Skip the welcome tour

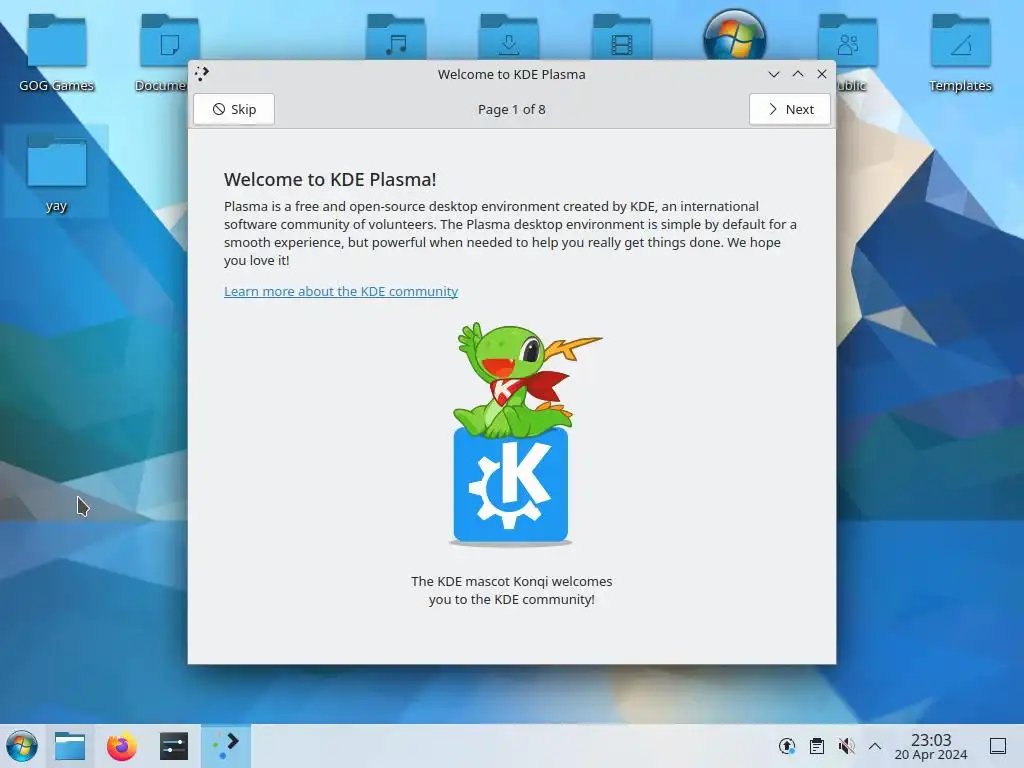(x=234, y=109)
